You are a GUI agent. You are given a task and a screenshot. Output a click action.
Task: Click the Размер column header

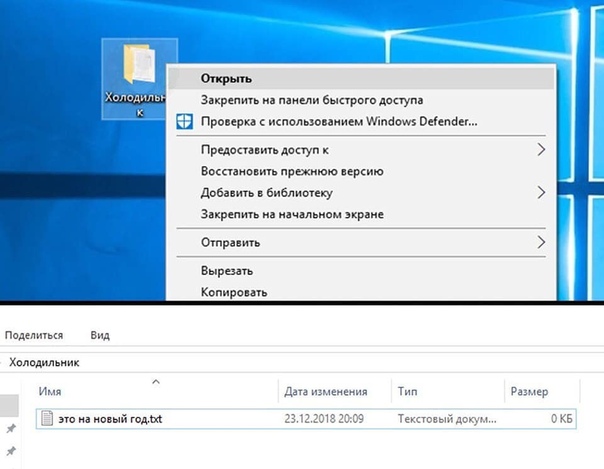coord(529,392)
